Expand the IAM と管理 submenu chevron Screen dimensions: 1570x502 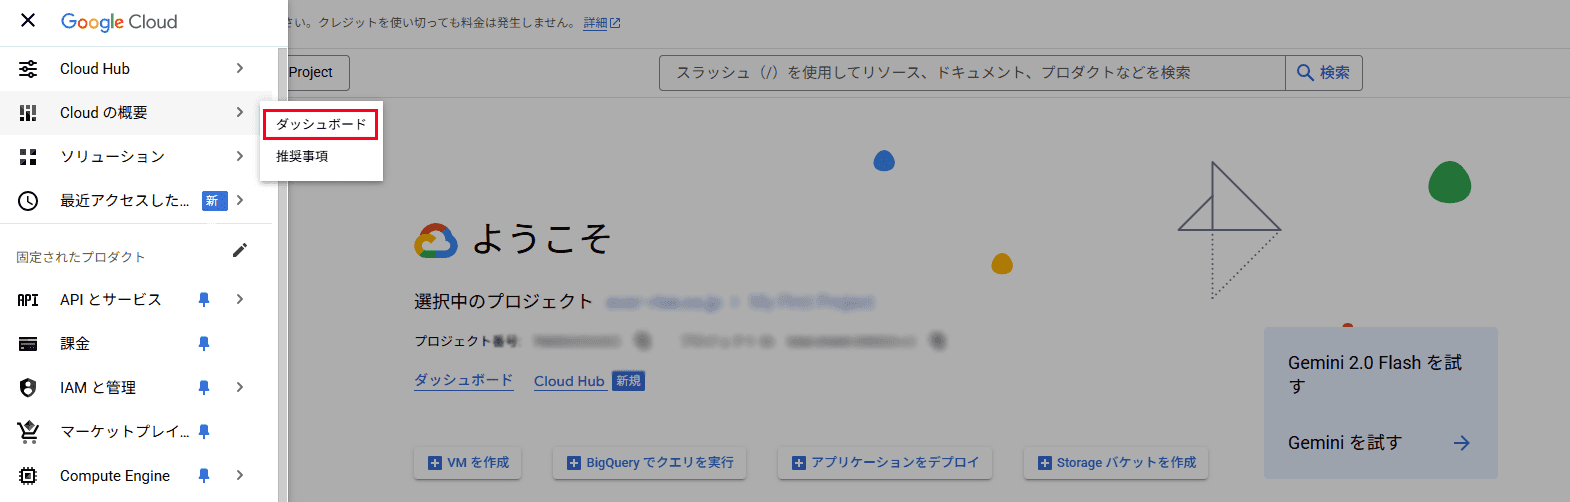pos(240,387)
